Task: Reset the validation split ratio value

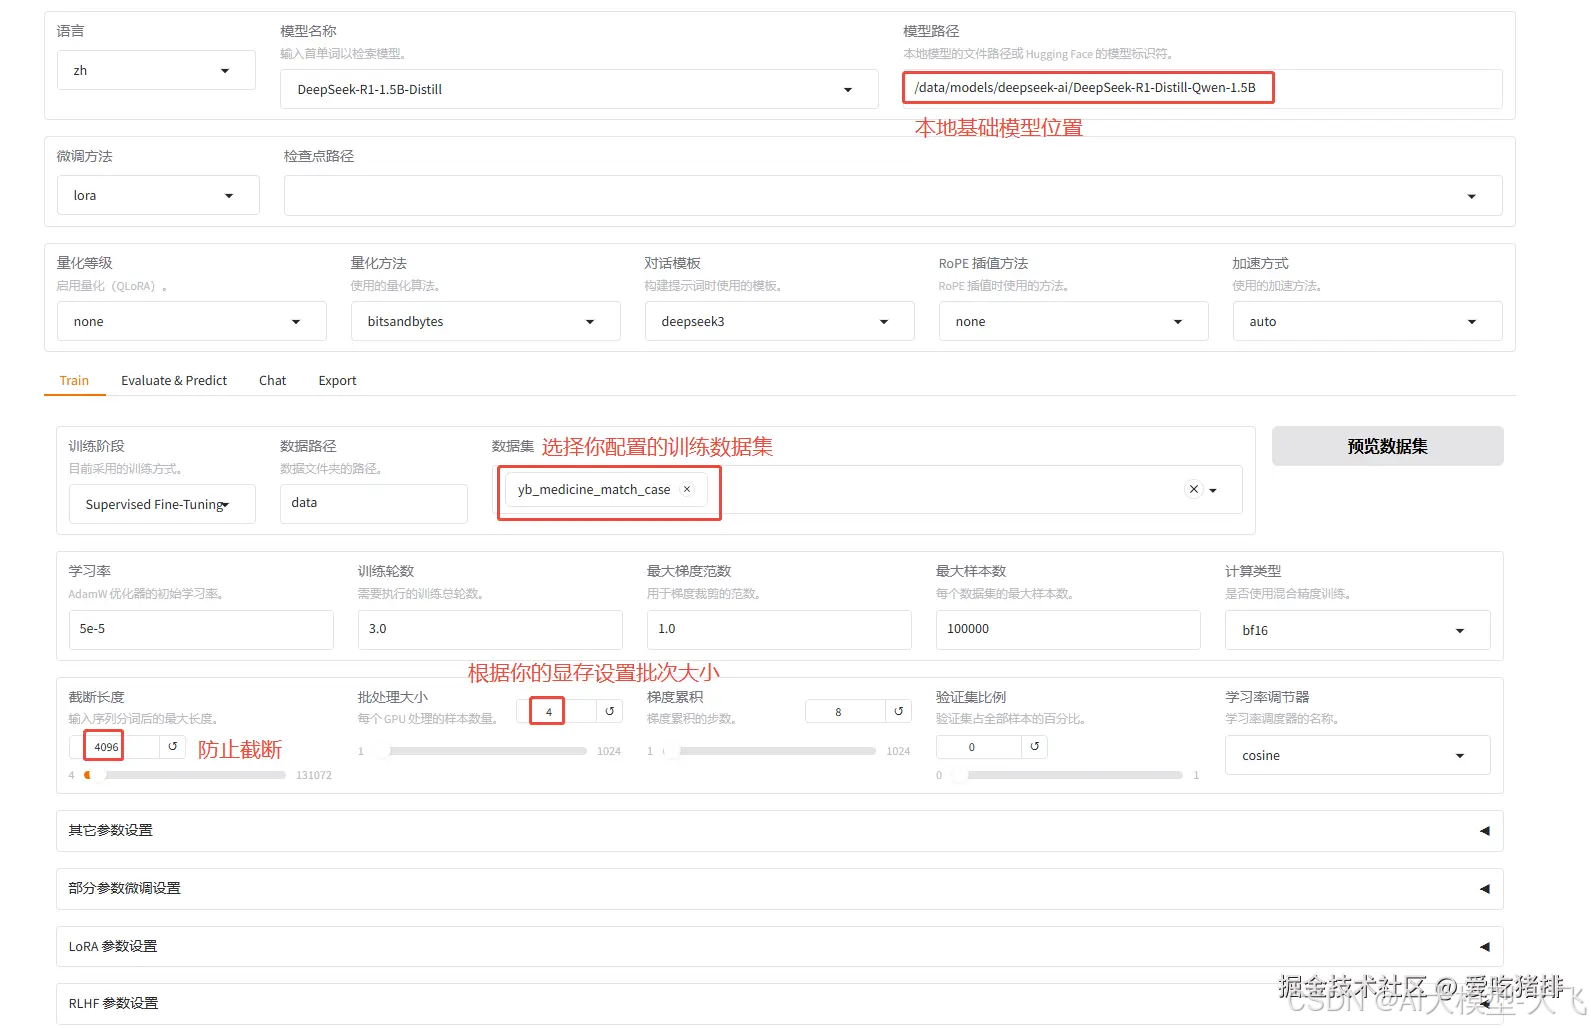Action: tap(1035, 746)
